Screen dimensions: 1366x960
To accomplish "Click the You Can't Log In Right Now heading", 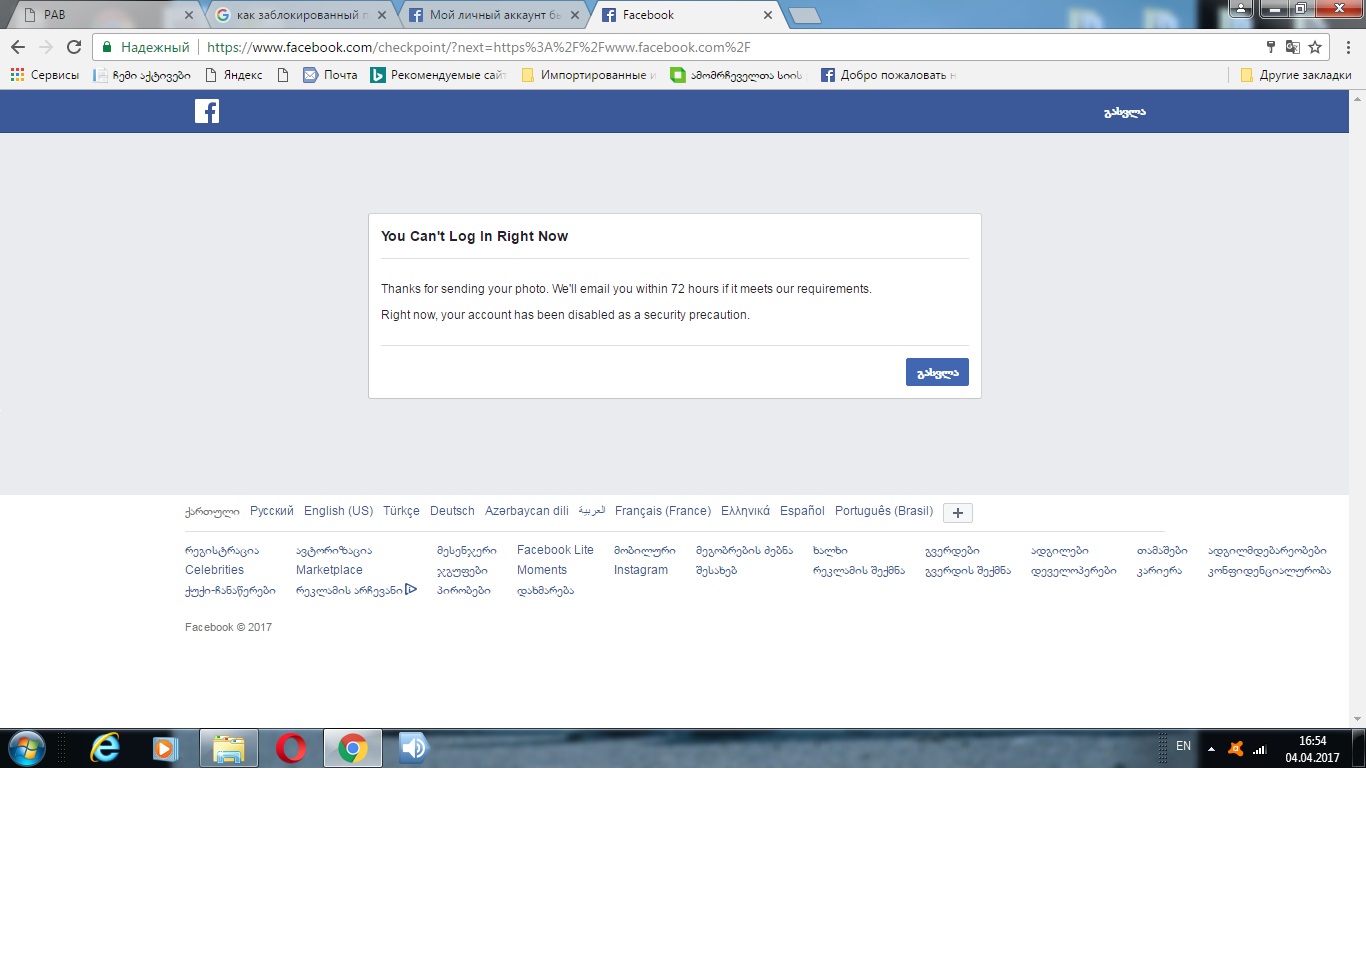I will [474, 236].
